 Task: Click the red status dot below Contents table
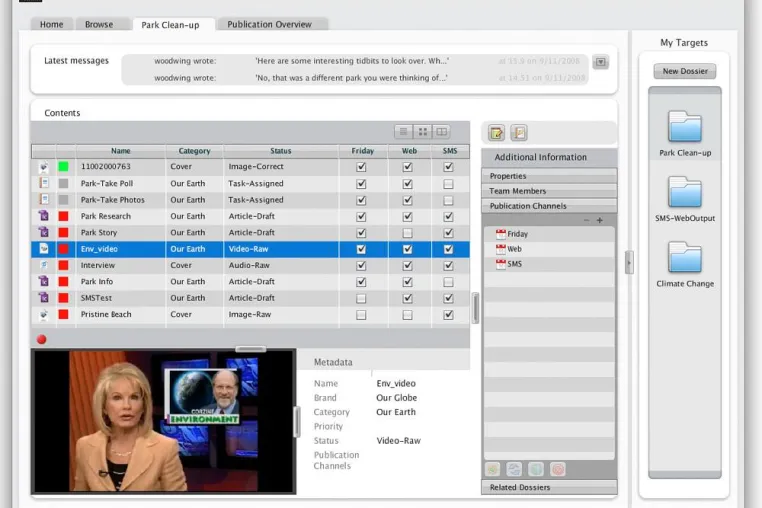(42, 339)
